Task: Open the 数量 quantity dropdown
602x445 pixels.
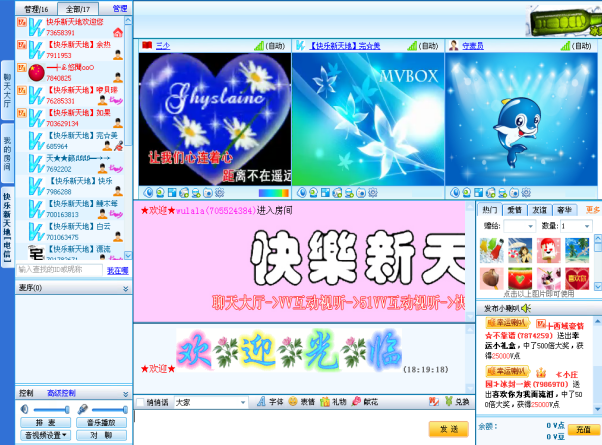Action: tap(576, 226)
